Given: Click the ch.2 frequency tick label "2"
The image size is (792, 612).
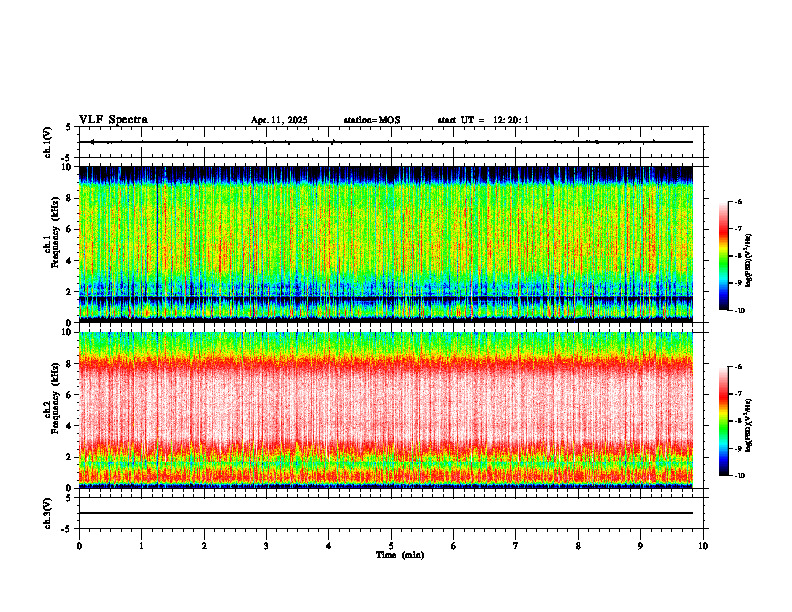Looking at the screenshot, I should [70, 457].
